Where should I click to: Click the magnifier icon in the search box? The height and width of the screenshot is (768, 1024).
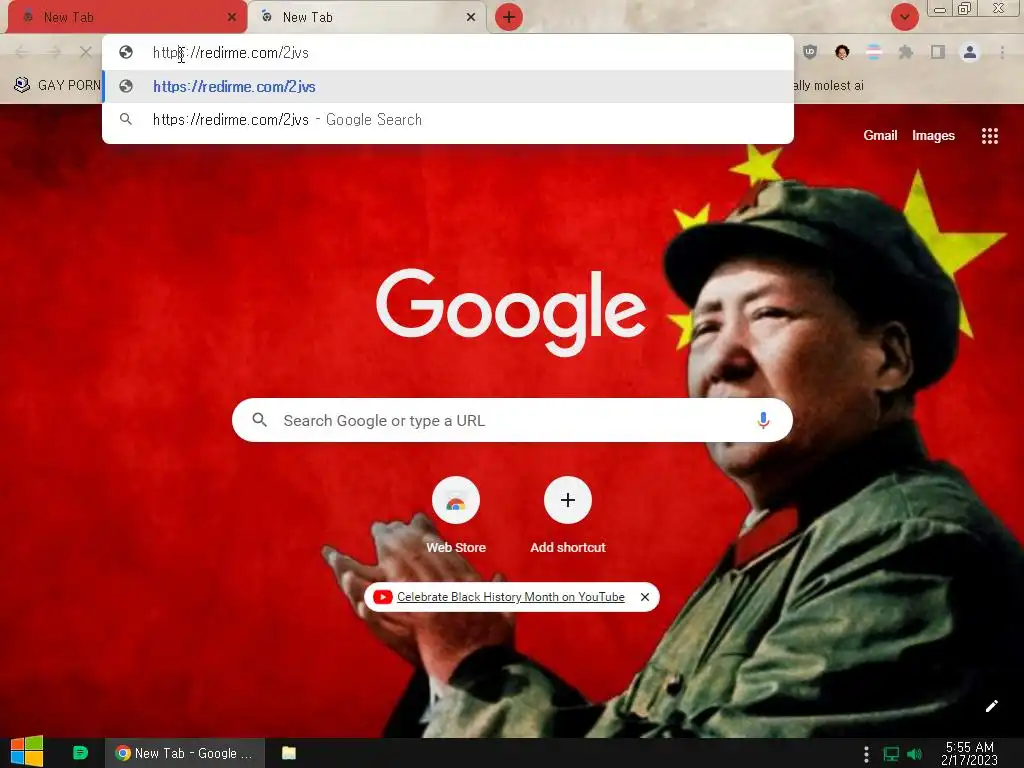pyautogui.click(x=259, y=420)
